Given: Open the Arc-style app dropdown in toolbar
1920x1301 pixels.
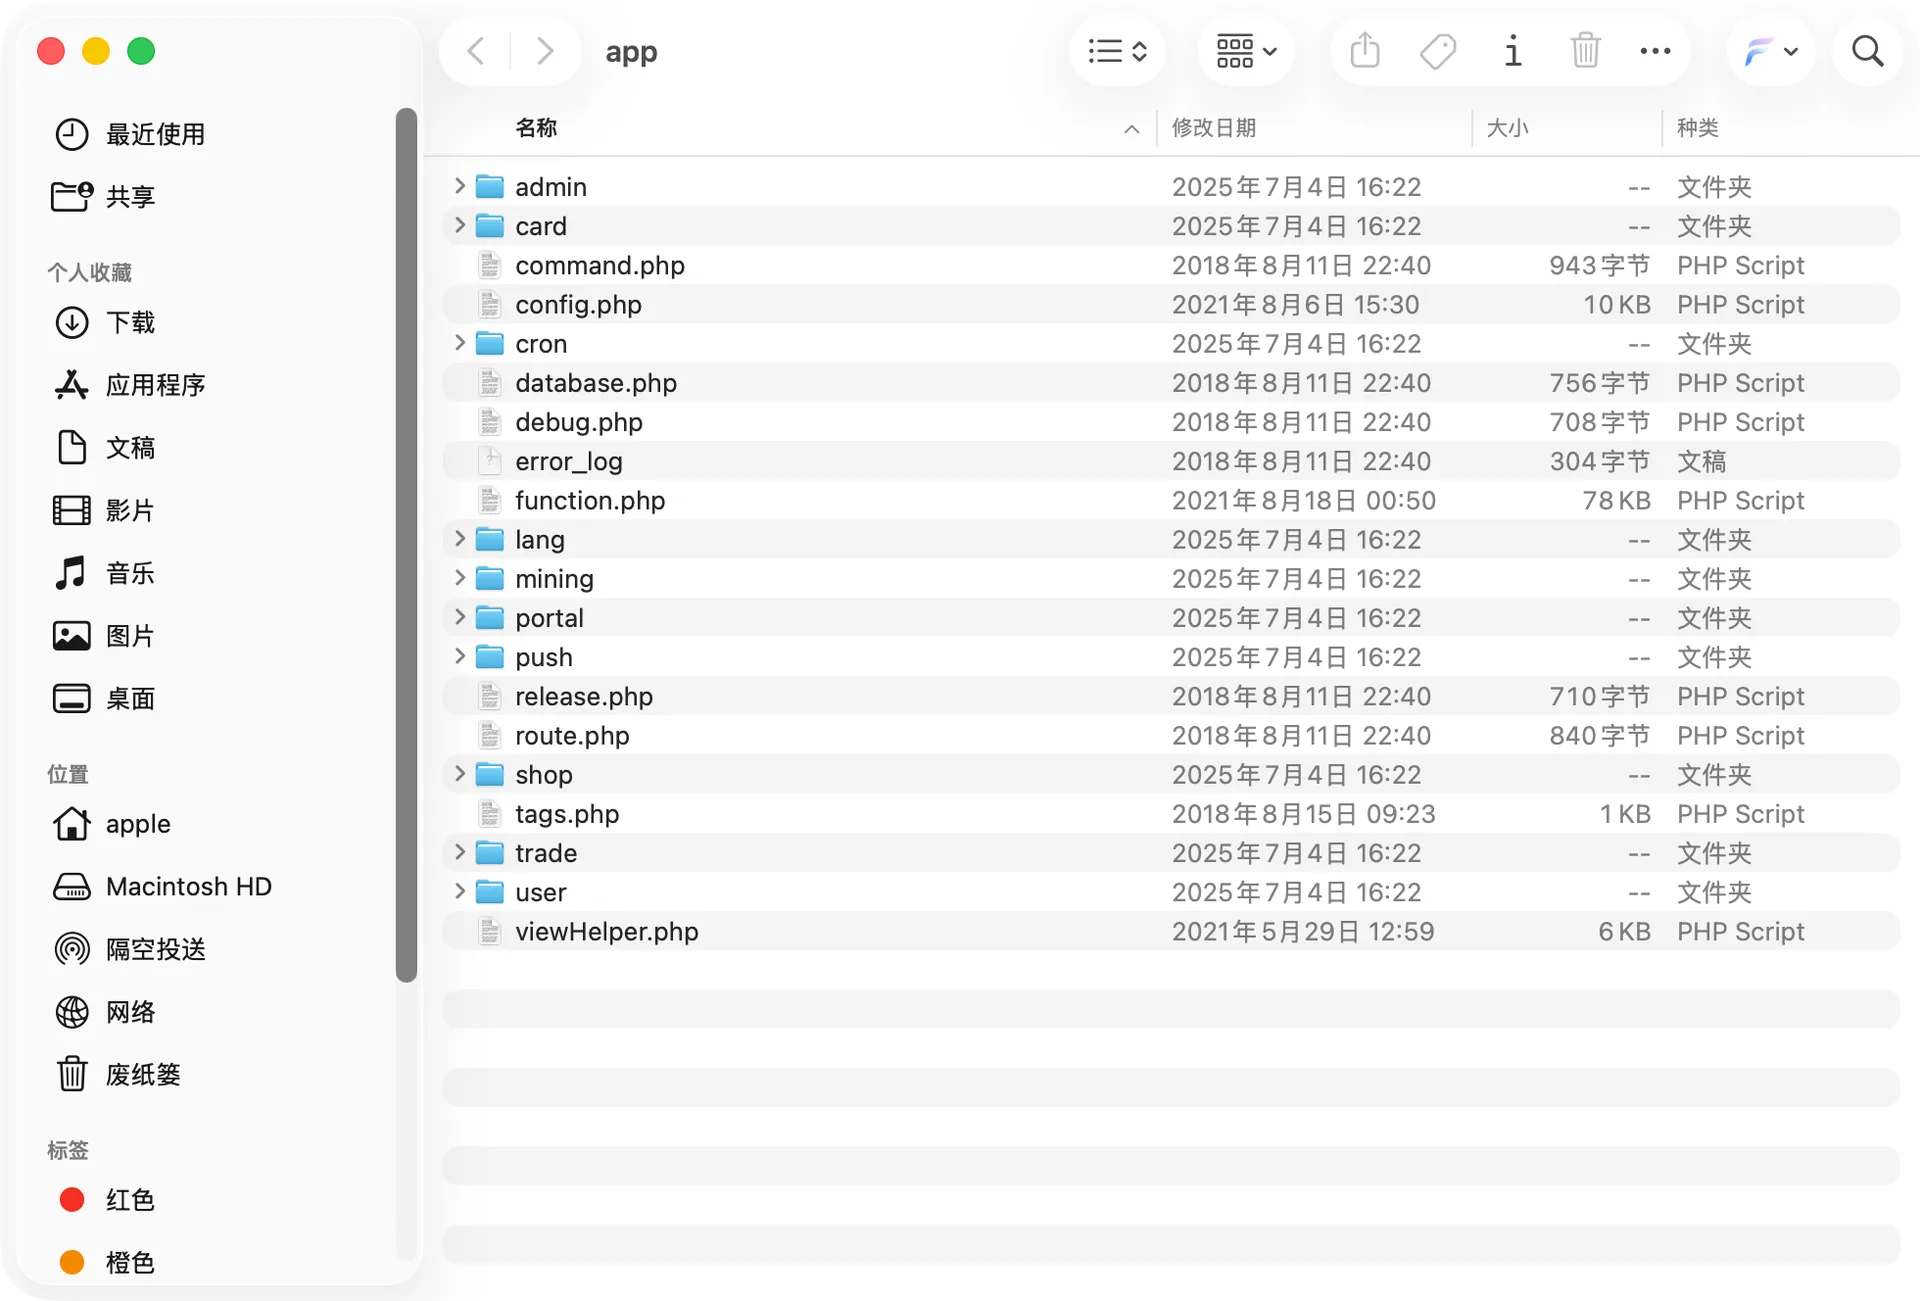Looking at the screenshot, I should [1770, 51].
